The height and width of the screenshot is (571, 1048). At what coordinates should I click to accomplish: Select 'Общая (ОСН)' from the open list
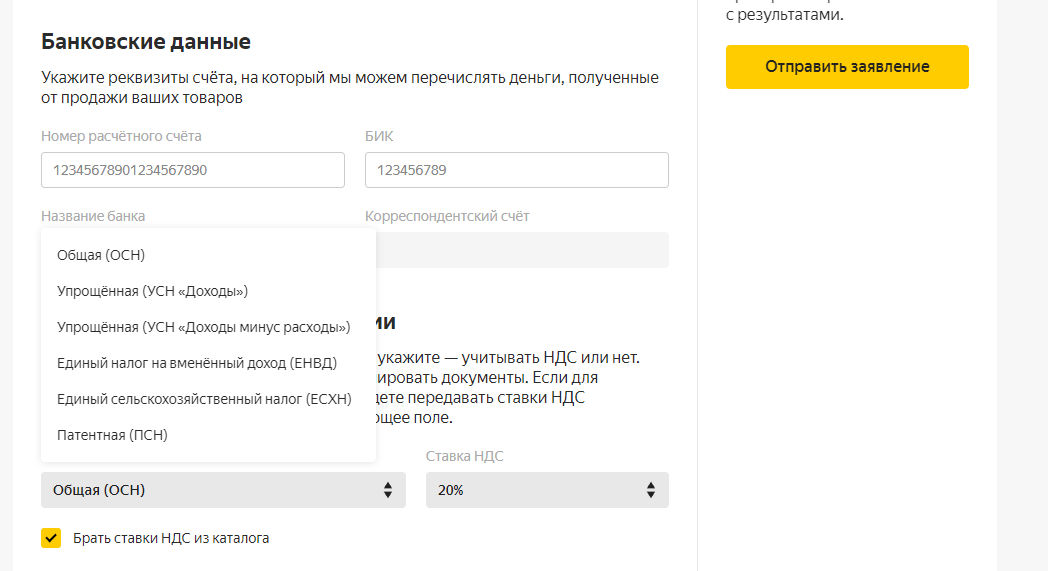tap(101, 255)
